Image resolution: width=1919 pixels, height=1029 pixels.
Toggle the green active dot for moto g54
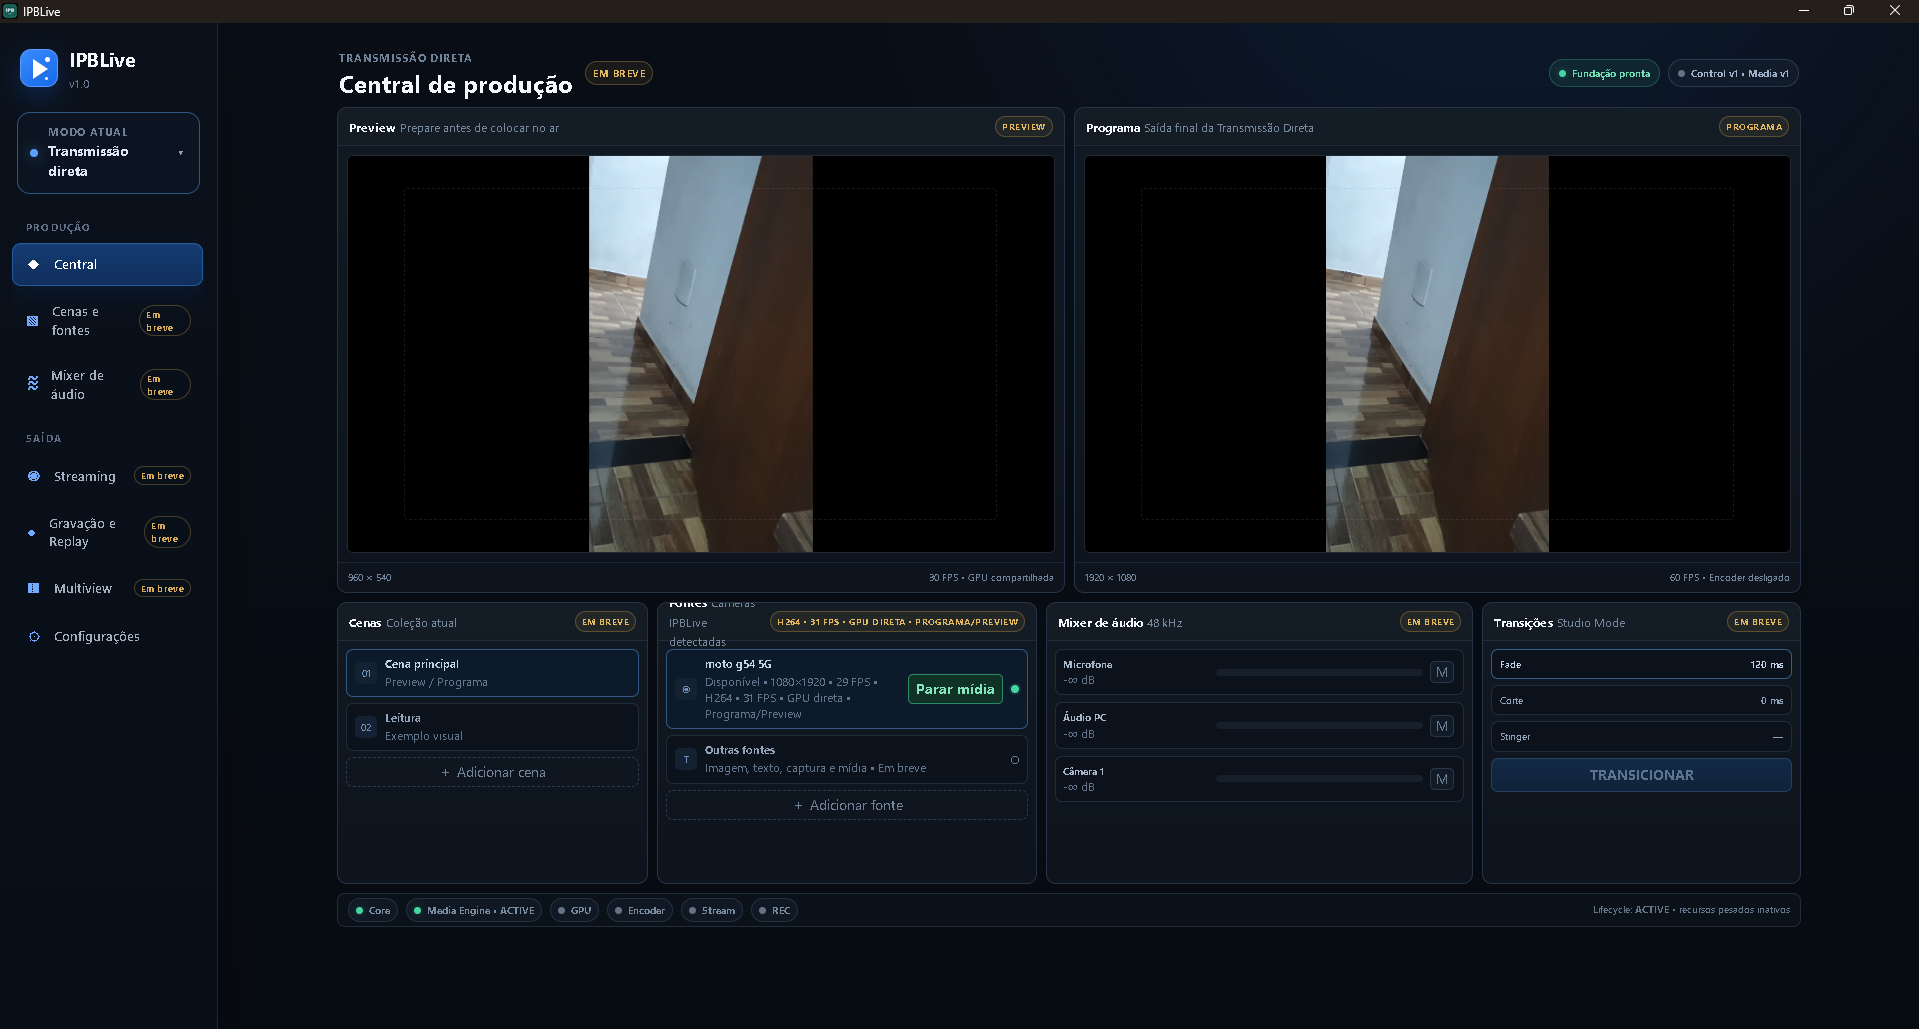1015,689
